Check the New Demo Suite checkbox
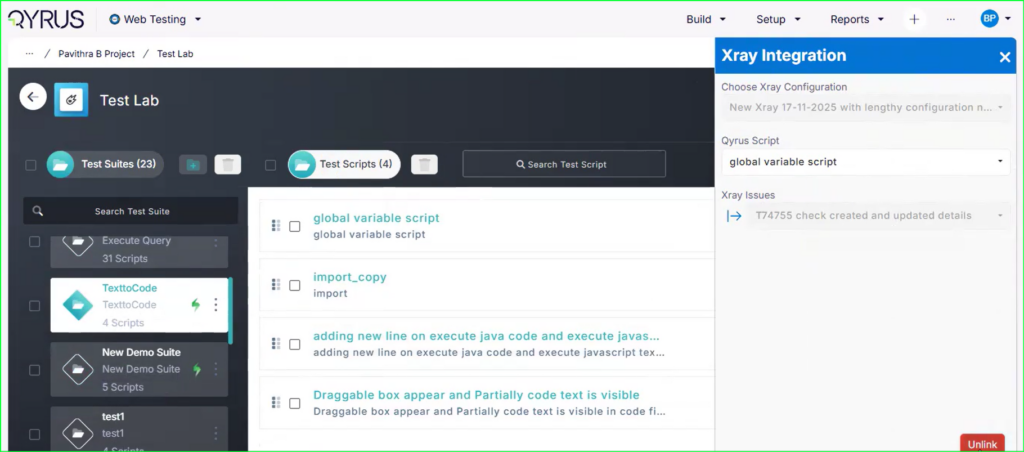 coord(35,370)
